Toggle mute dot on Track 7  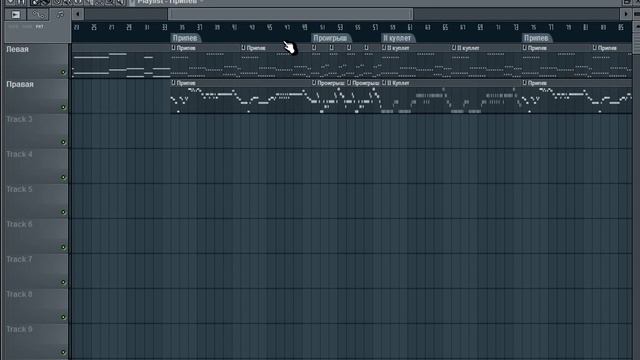click(63, 282)
